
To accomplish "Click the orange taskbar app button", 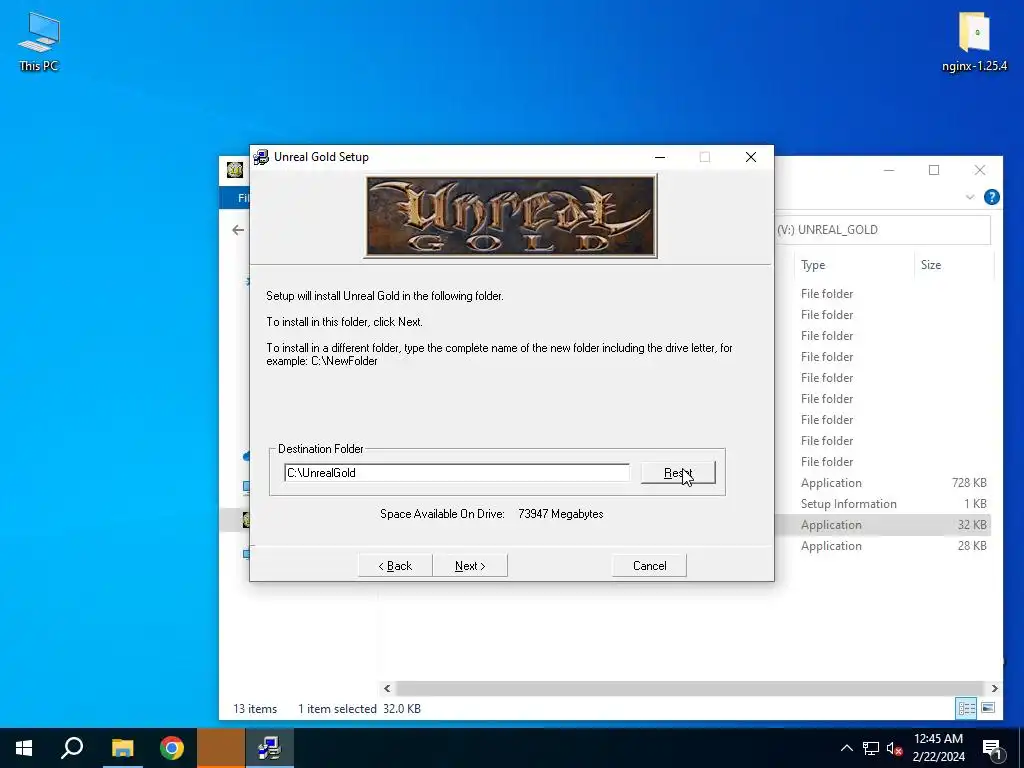I will coord(221,748).
